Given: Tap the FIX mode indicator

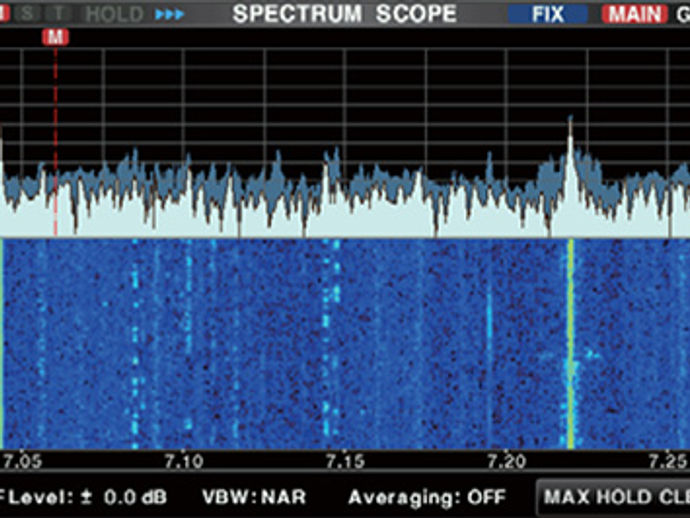Looking at the screenshot, I should [x=548, y=14].
